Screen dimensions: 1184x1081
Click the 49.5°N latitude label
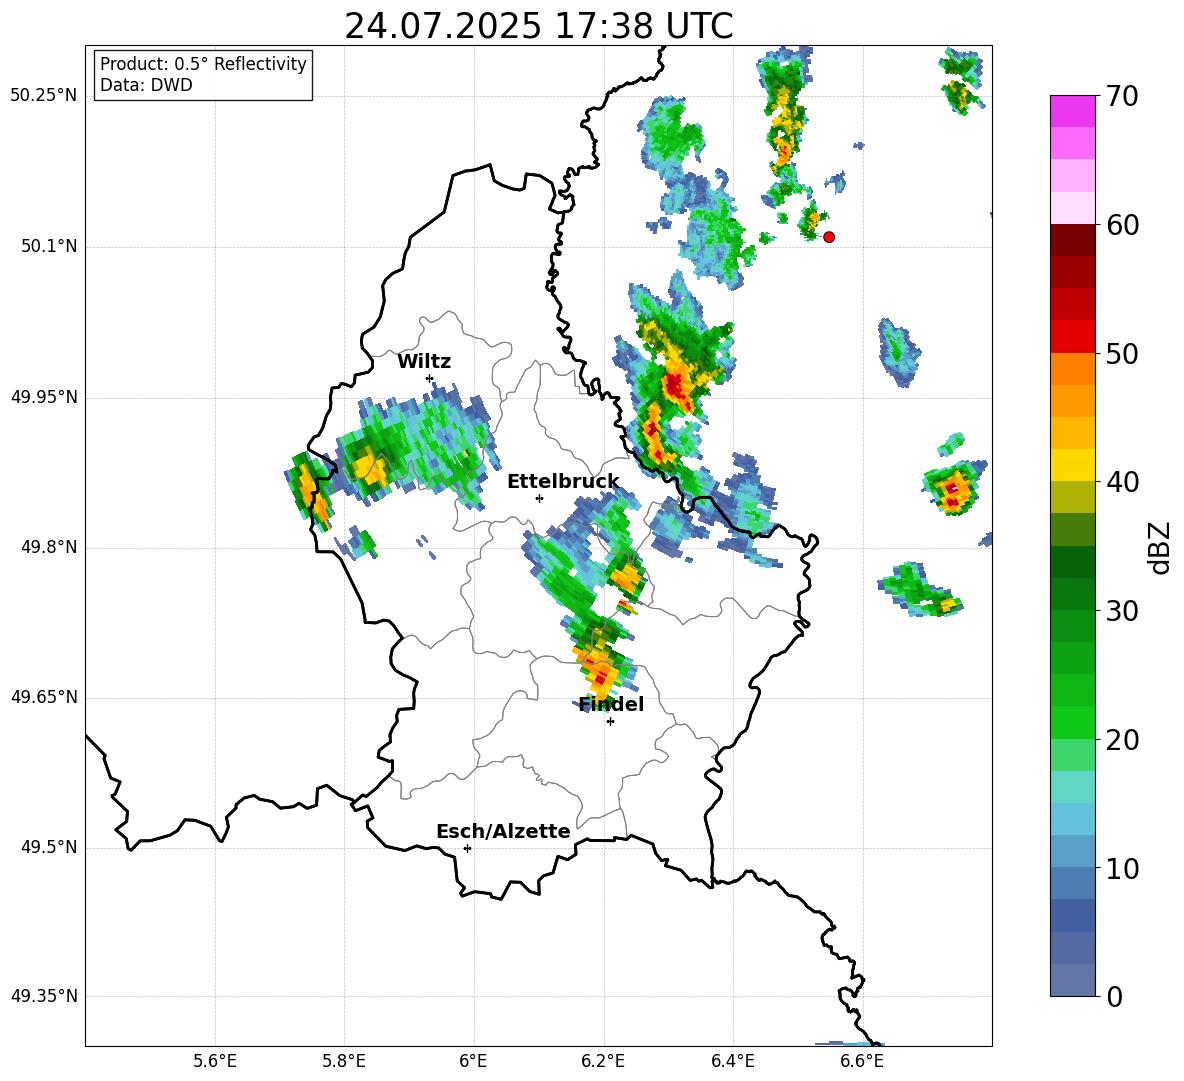coord(49,847)
